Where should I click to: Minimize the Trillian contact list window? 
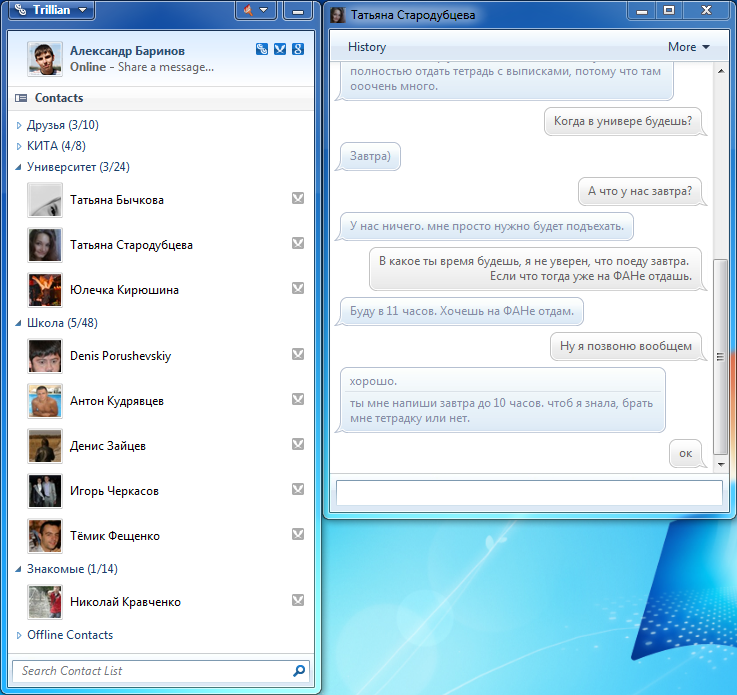[298, 11]
